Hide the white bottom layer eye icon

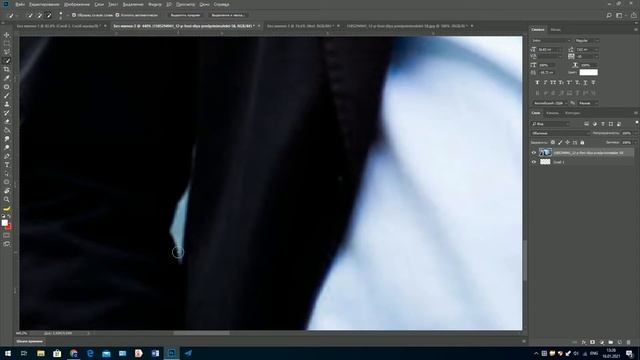(x=533, y=162)
